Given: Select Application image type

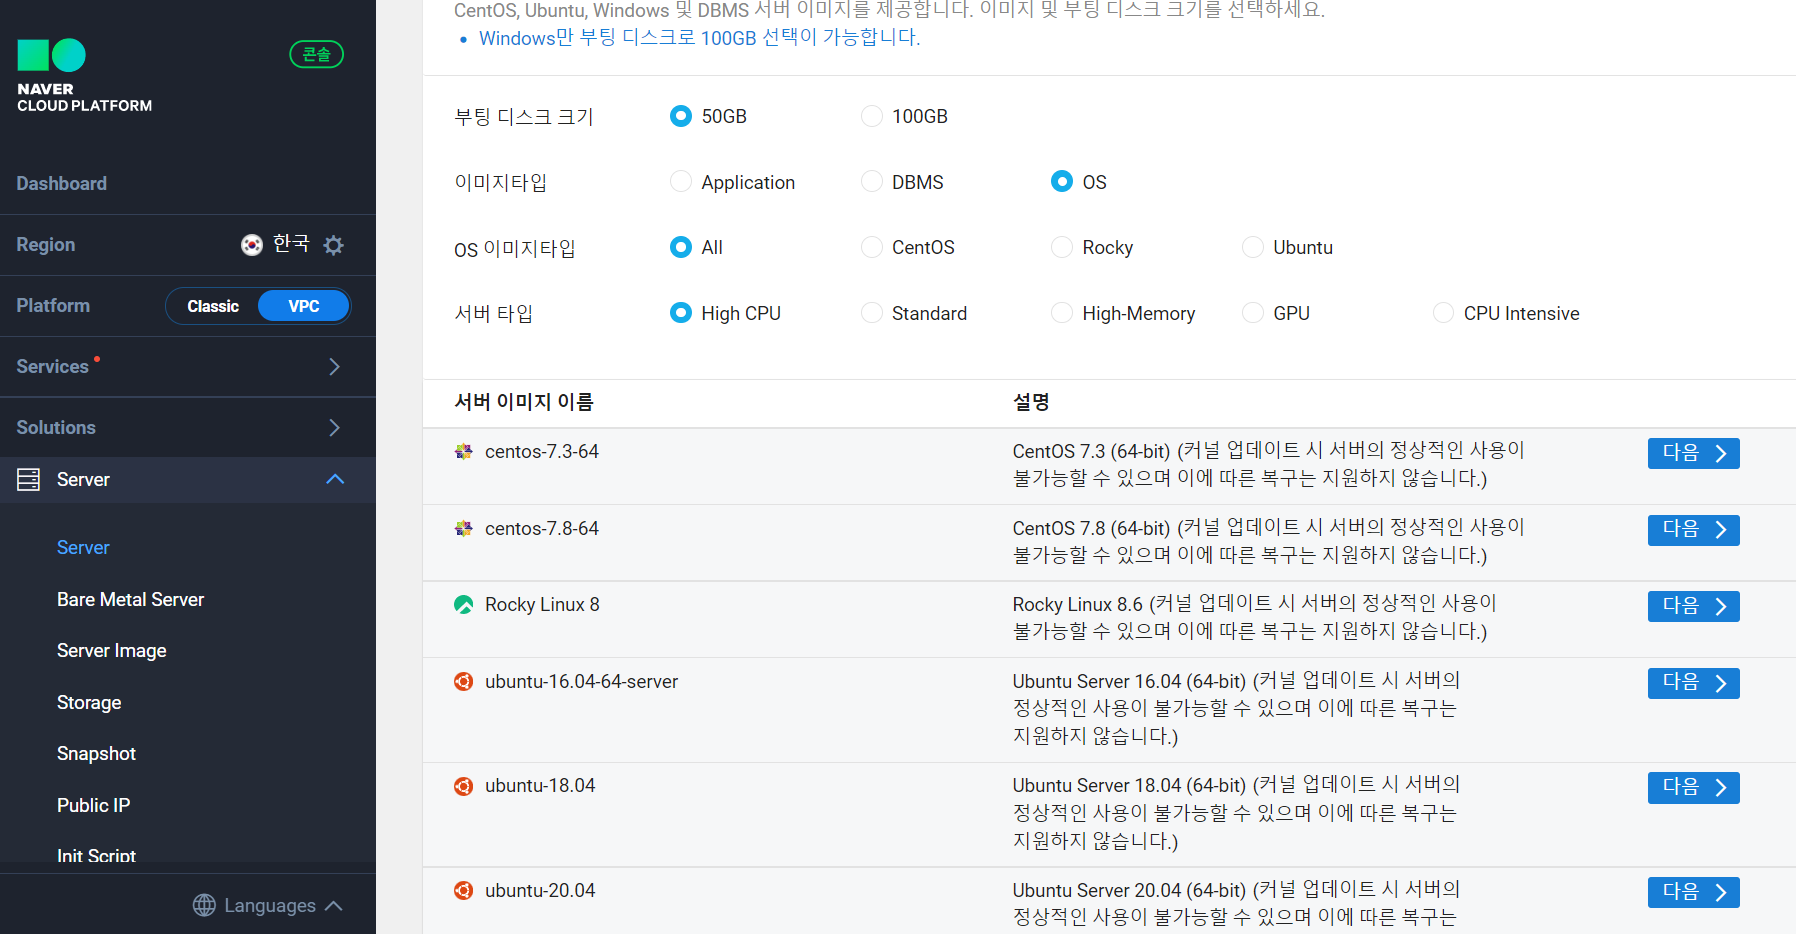Looking at the screenshot, I should pyautogui.click(x=681, y=182).
